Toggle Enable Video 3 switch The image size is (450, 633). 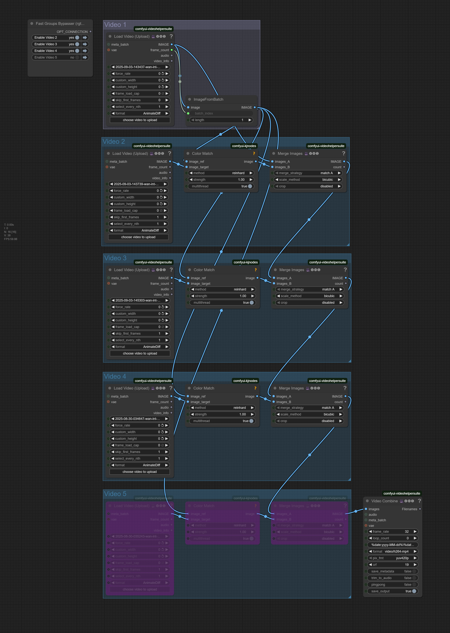tap(77, 44)
